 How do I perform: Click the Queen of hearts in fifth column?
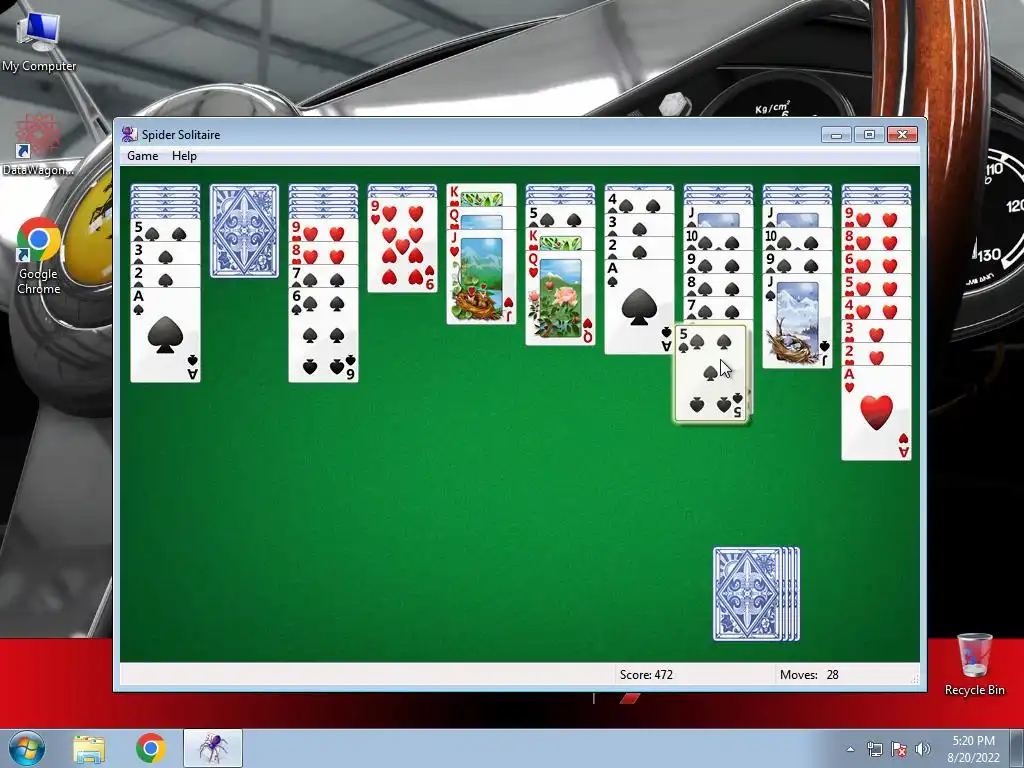coord(481,218)
